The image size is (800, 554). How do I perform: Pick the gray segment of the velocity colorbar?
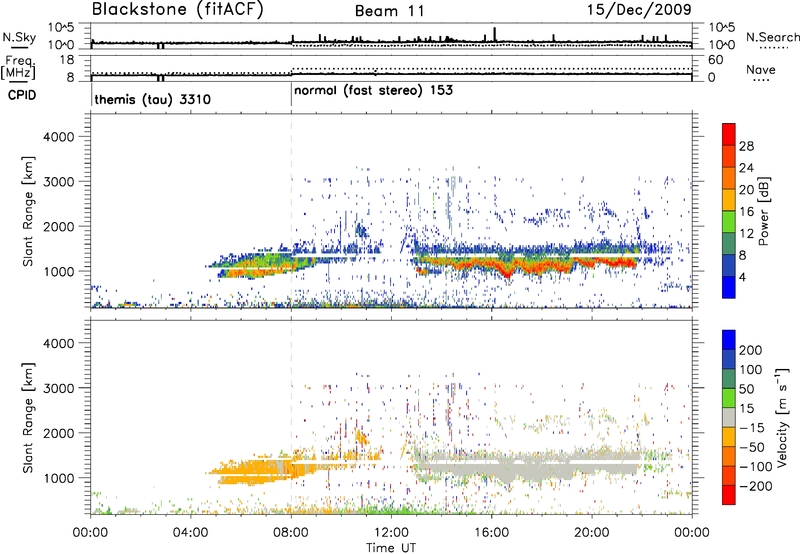(729, 418)
